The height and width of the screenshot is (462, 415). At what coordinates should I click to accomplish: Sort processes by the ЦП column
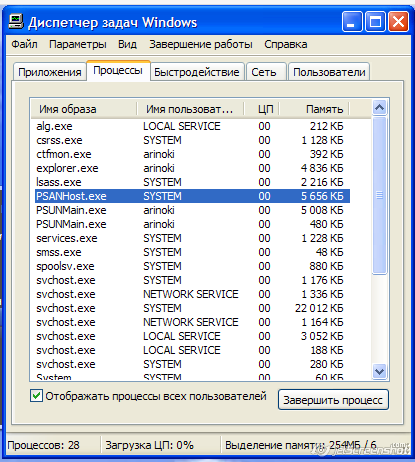click(262, 109)
